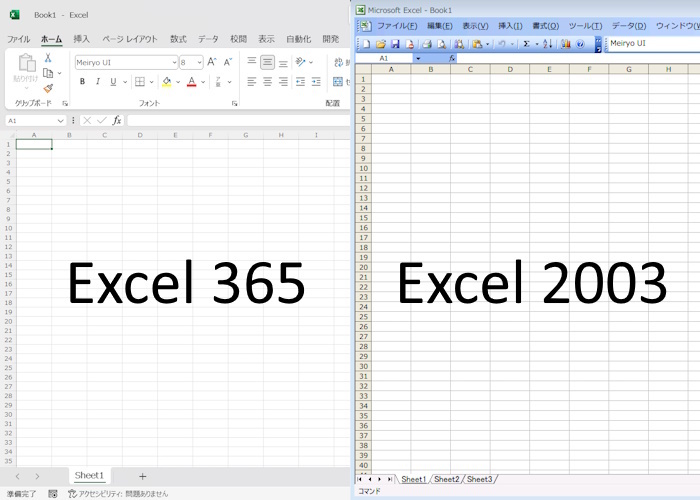Click Decrease Indent icon in Excel 365
This screenshot has height=500, width=700.
click(300, 82)
